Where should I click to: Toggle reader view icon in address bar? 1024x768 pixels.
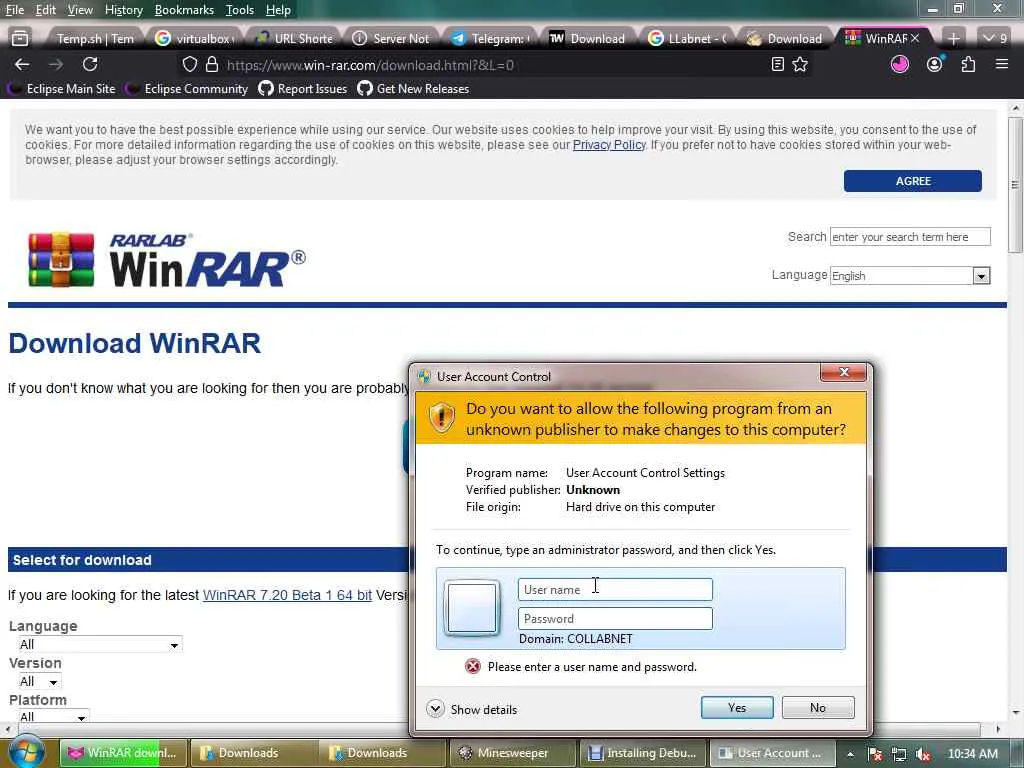coord(777,64)
